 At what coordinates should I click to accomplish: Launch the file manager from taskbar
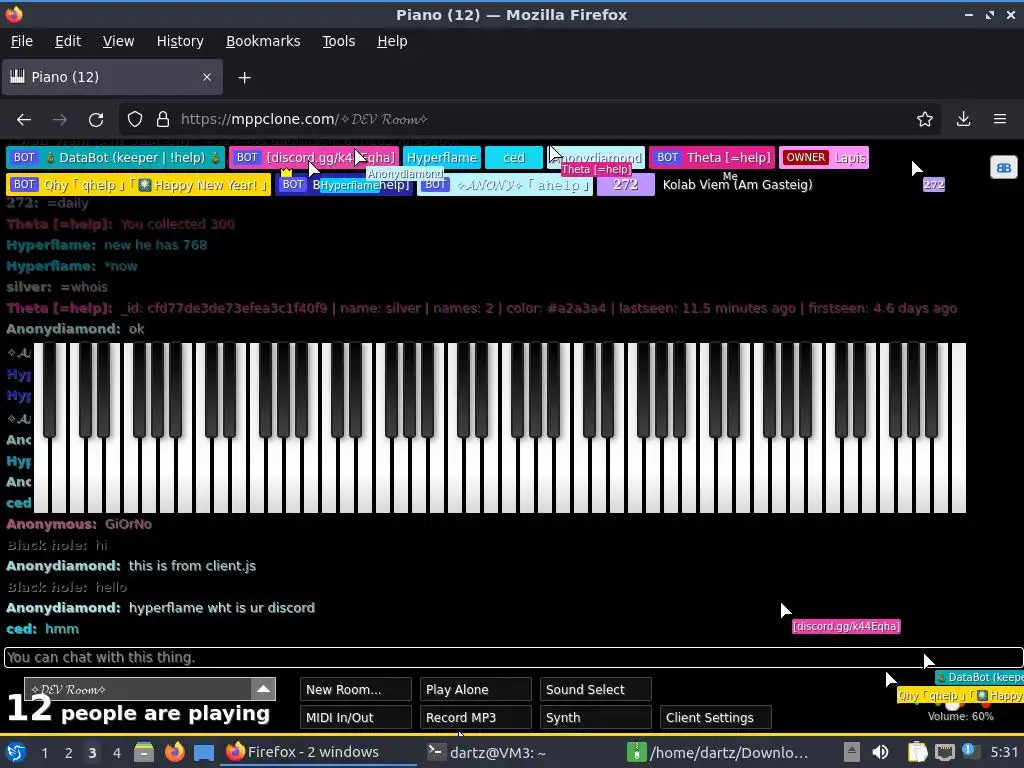tap(144, 752)
